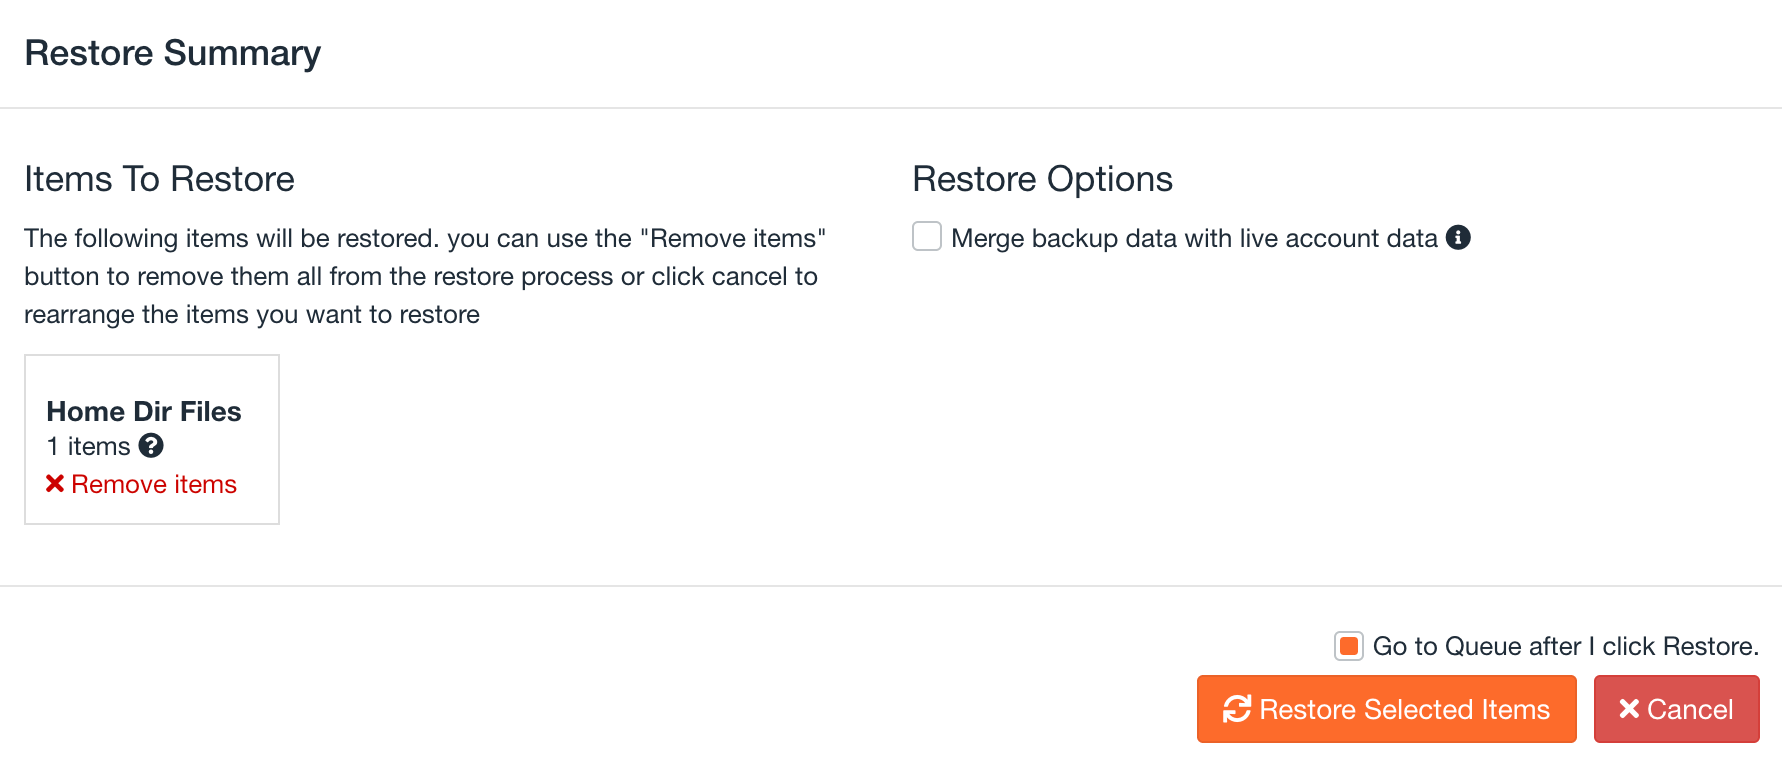Viewport: 1782px width, 778px height.
Task: Click the word Restore on the orange button
Action: click(1308, 709)
